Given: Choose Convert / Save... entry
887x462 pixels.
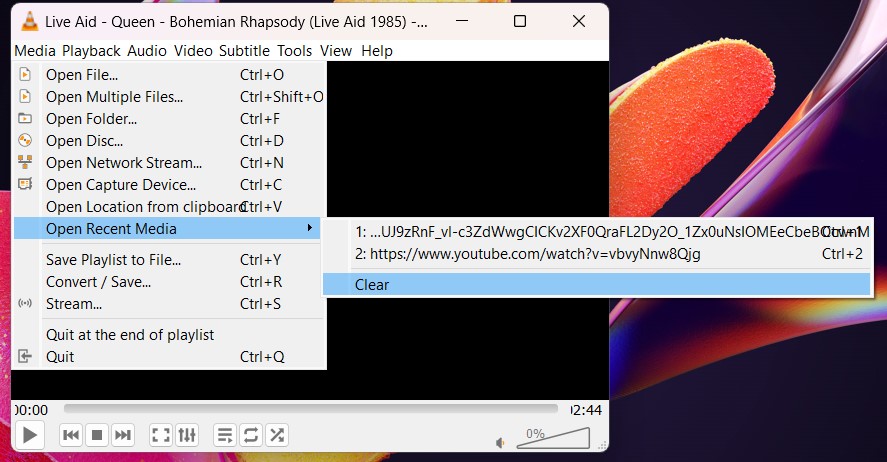Looking at the screenshot, I should 169,282.
